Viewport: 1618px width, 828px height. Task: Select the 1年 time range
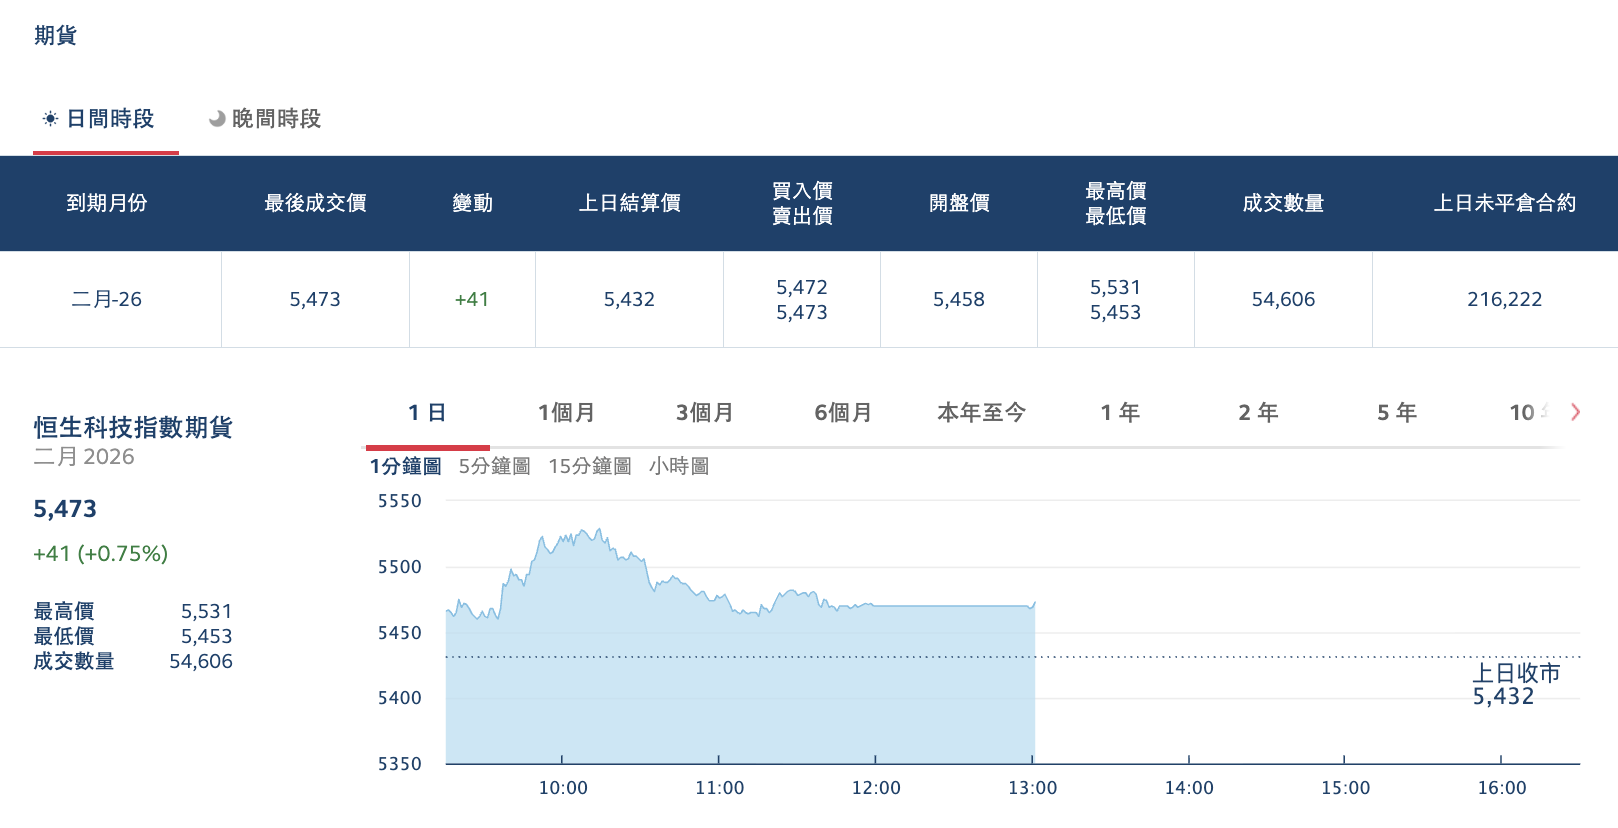1118,412
